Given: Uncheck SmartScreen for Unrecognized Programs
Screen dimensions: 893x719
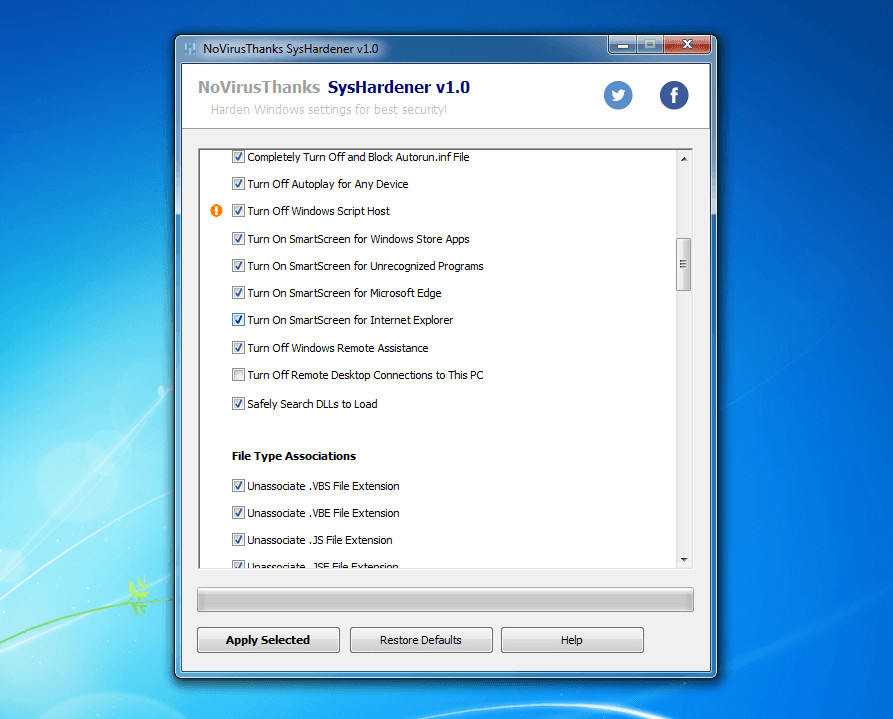Looking at the screenshot, I should [238, 265].
